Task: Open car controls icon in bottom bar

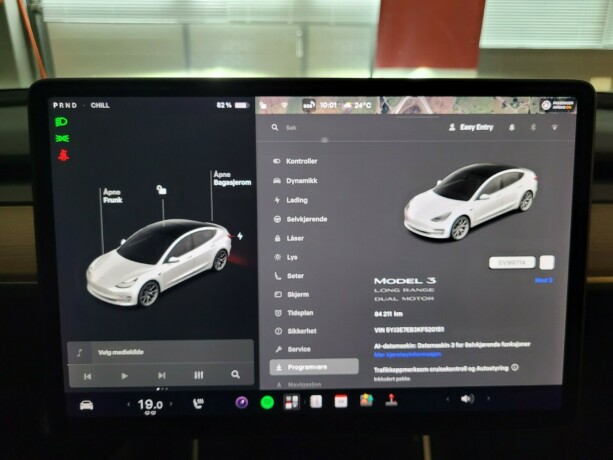Action: (86, 405)
